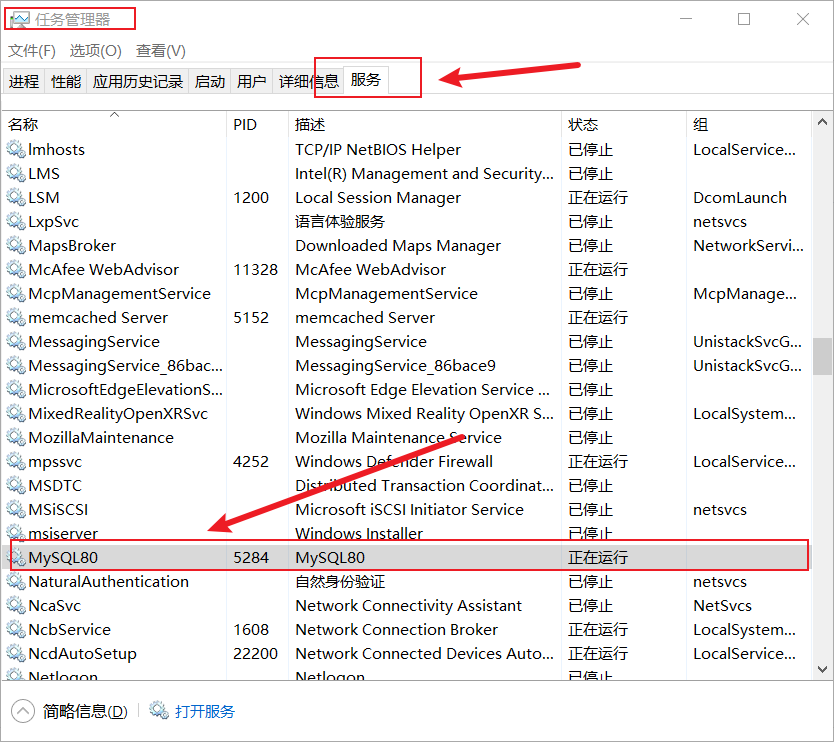
Task: Switch to the 详细信息 tab
Action: pos(308,81)
